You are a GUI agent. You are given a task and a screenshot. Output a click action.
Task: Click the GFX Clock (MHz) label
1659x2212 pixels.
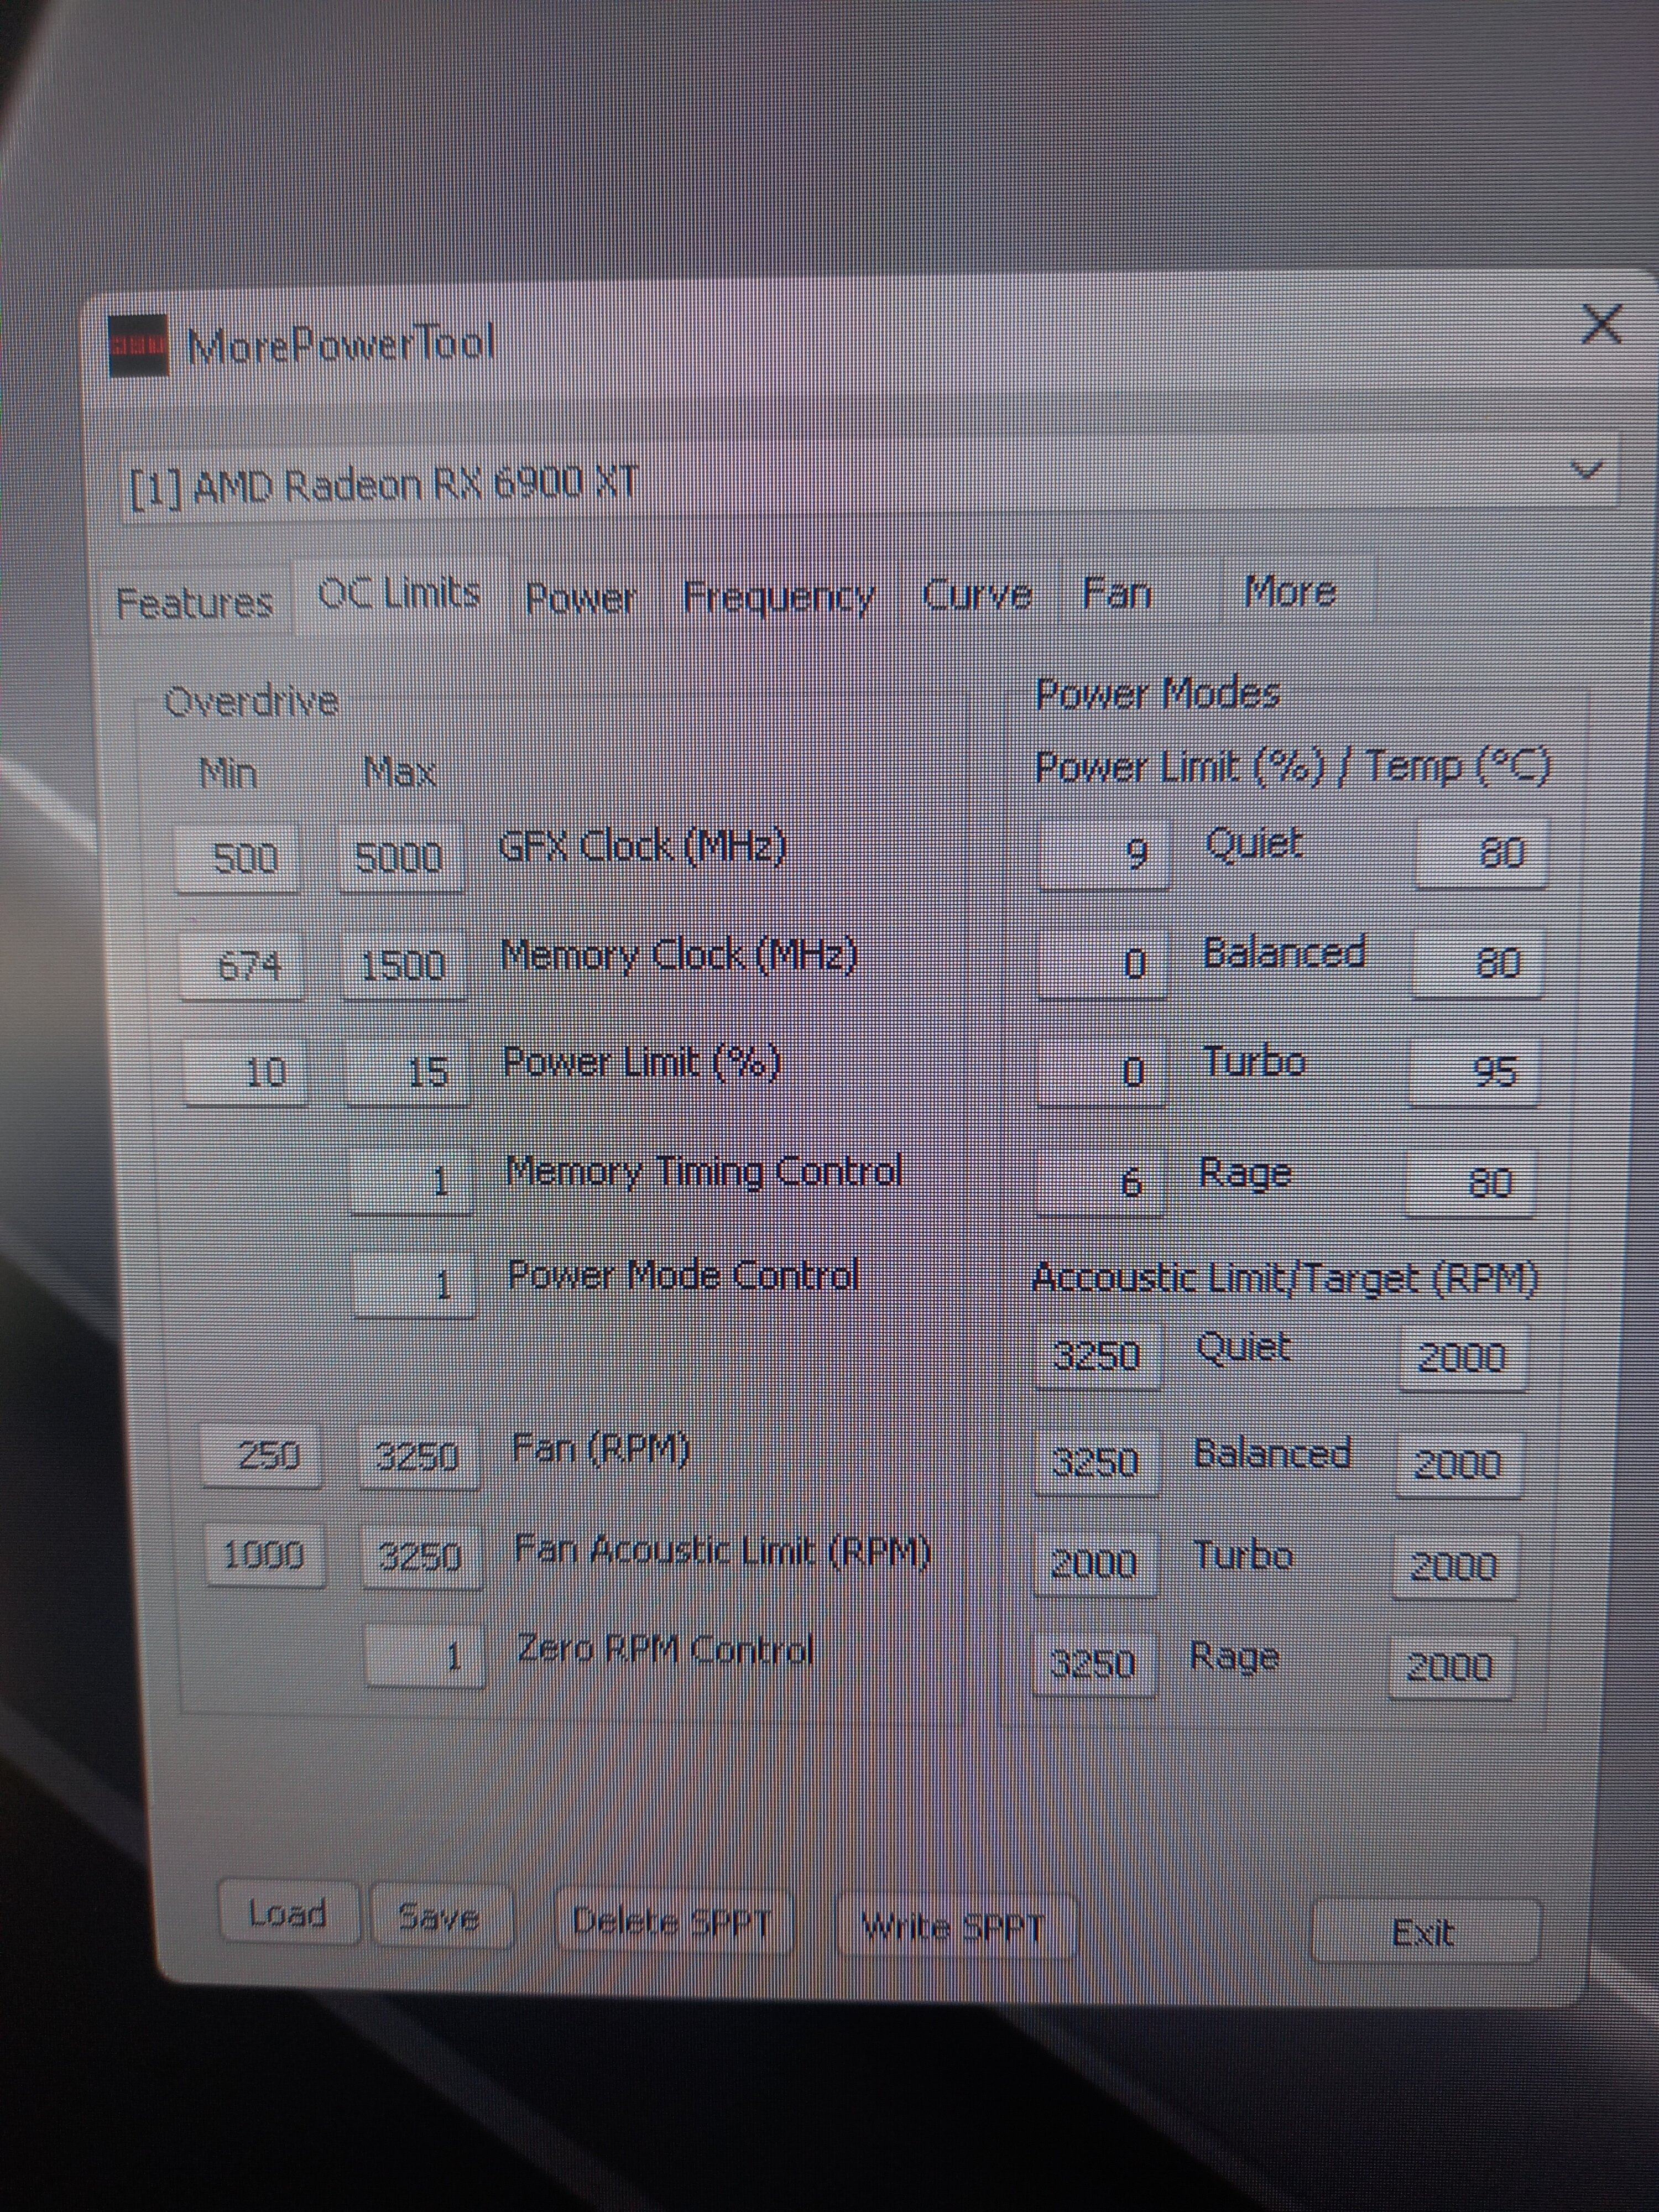click(642, 847)
